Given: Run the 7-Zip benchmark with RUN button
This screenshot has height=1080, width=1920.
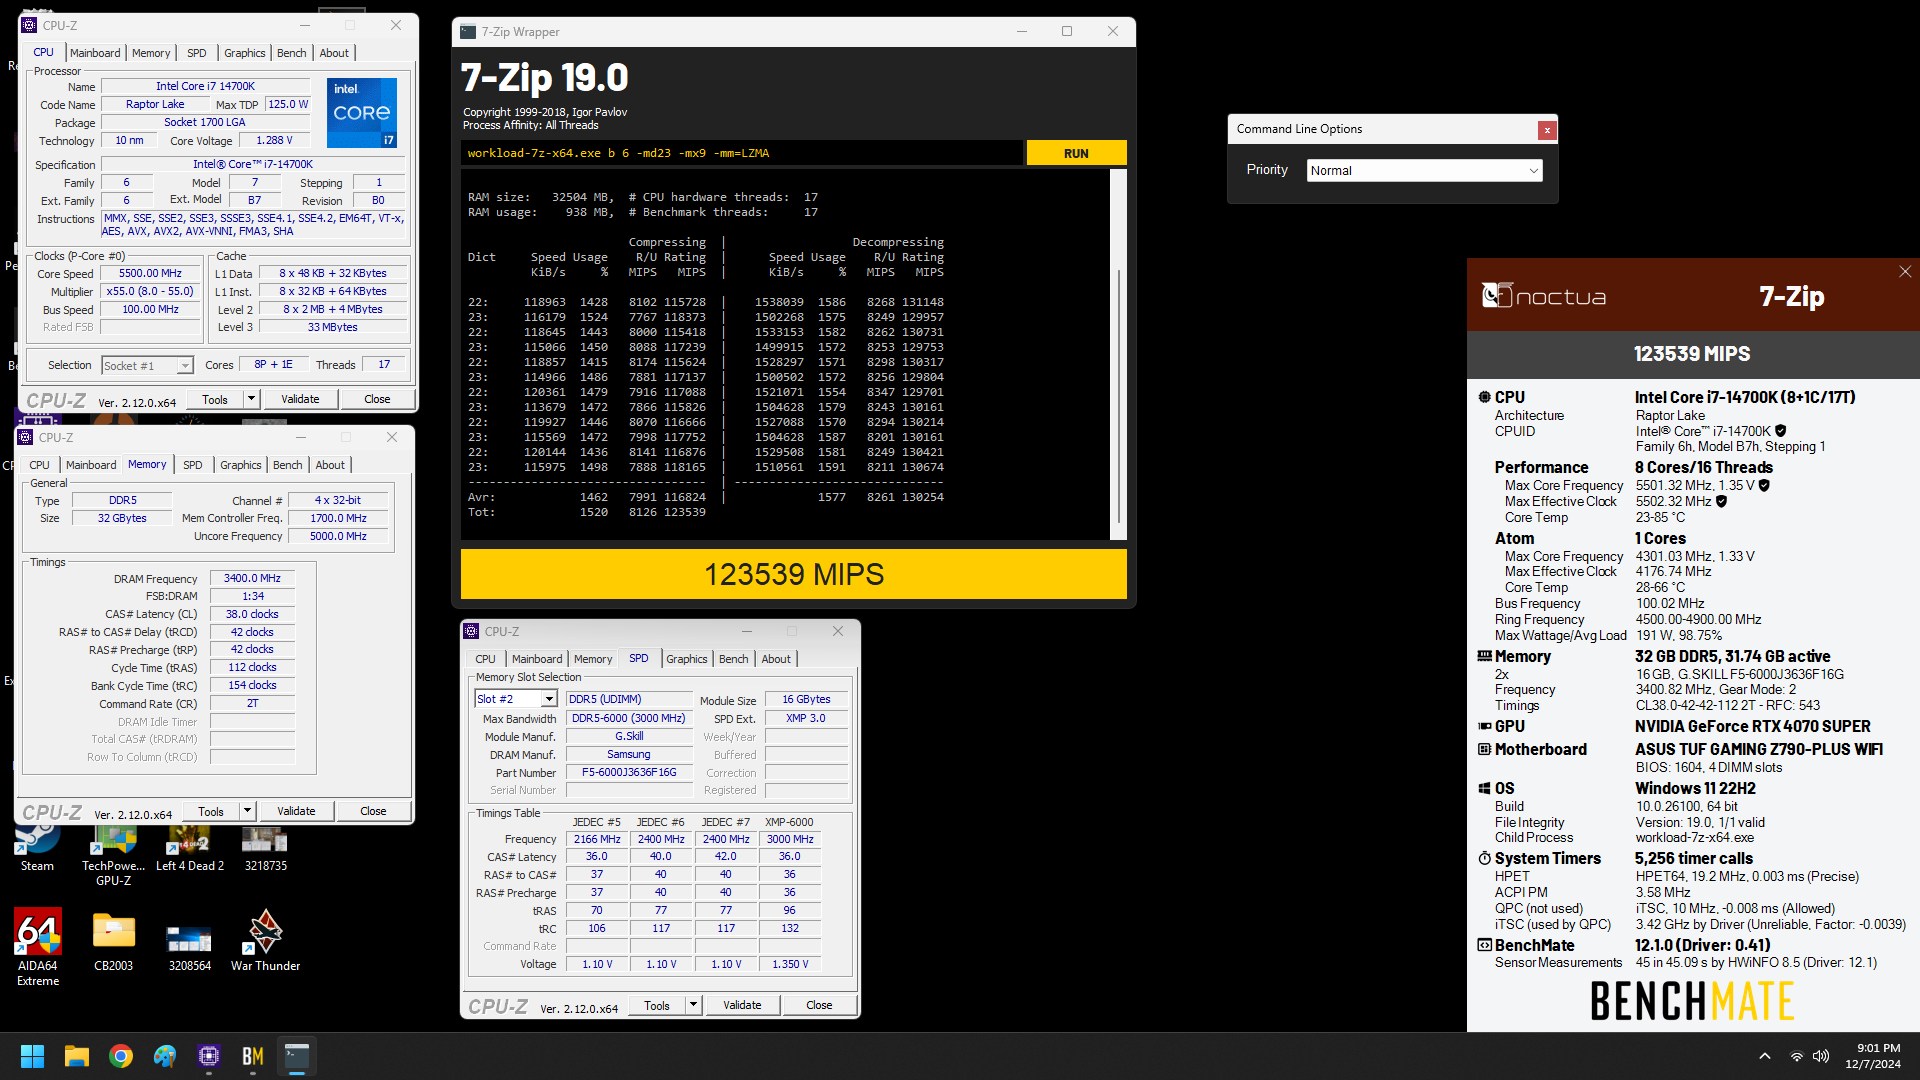Looking at the screenshot, I should [1076, 153].
